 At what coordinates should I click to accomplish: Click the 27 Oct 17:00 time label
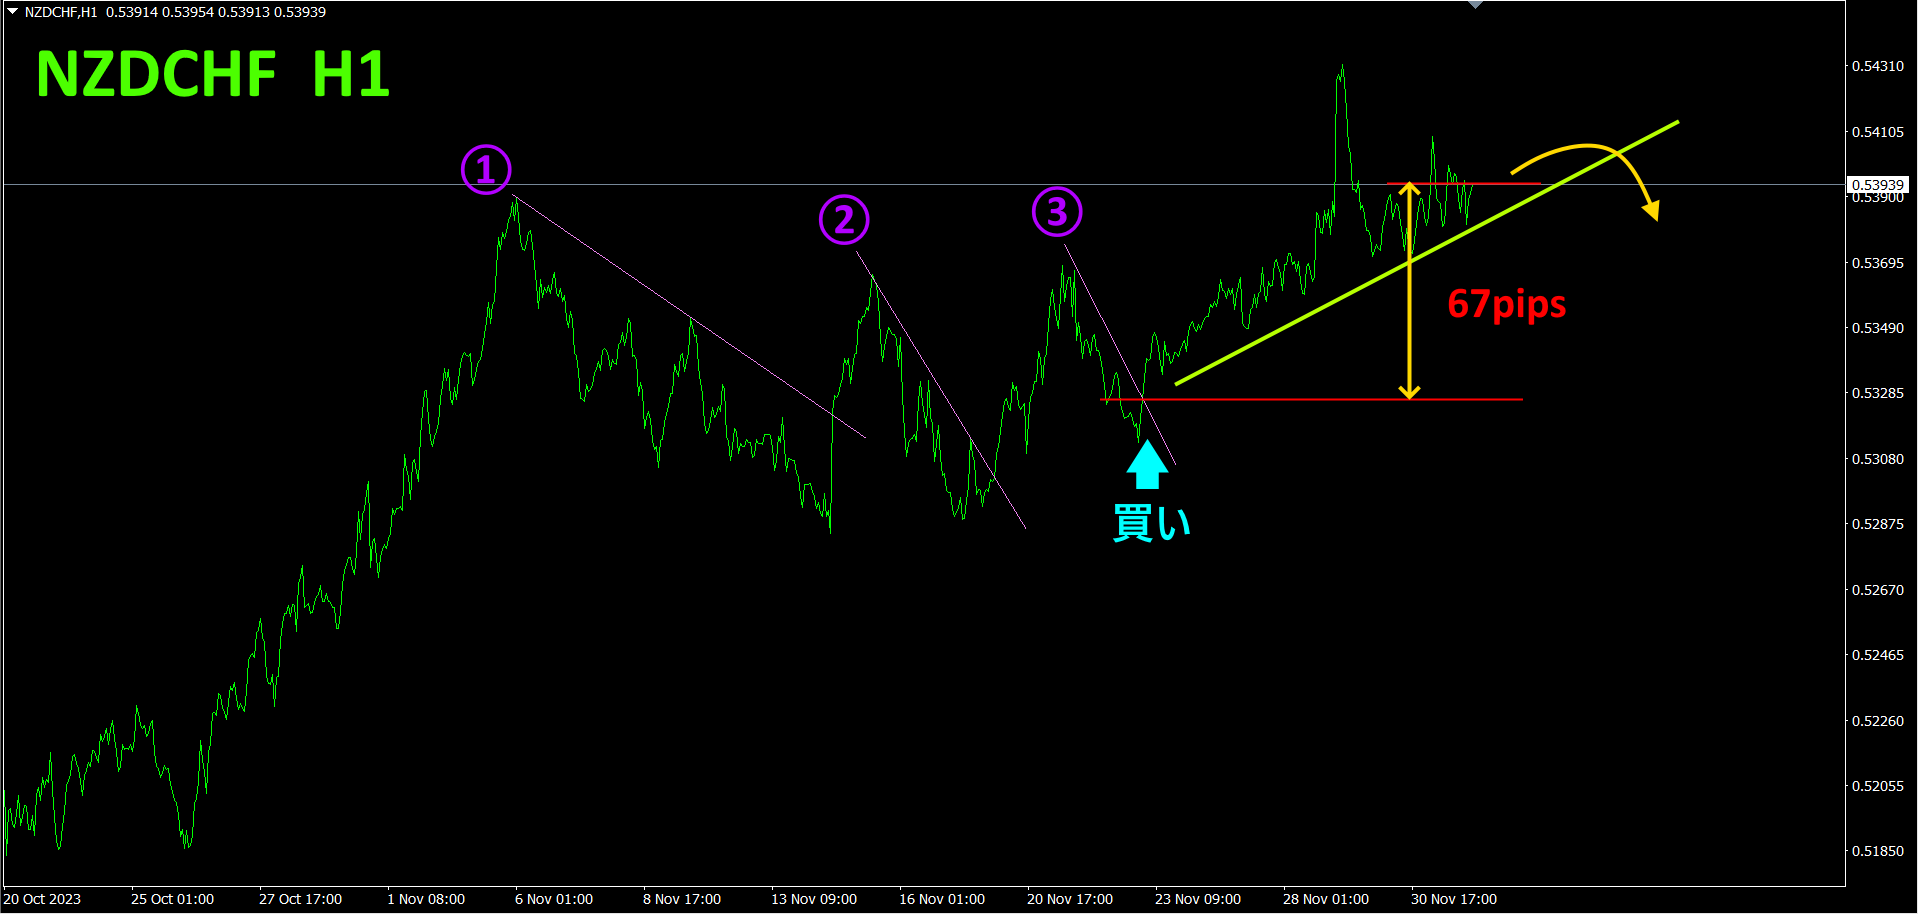click(x=300, y=899)
